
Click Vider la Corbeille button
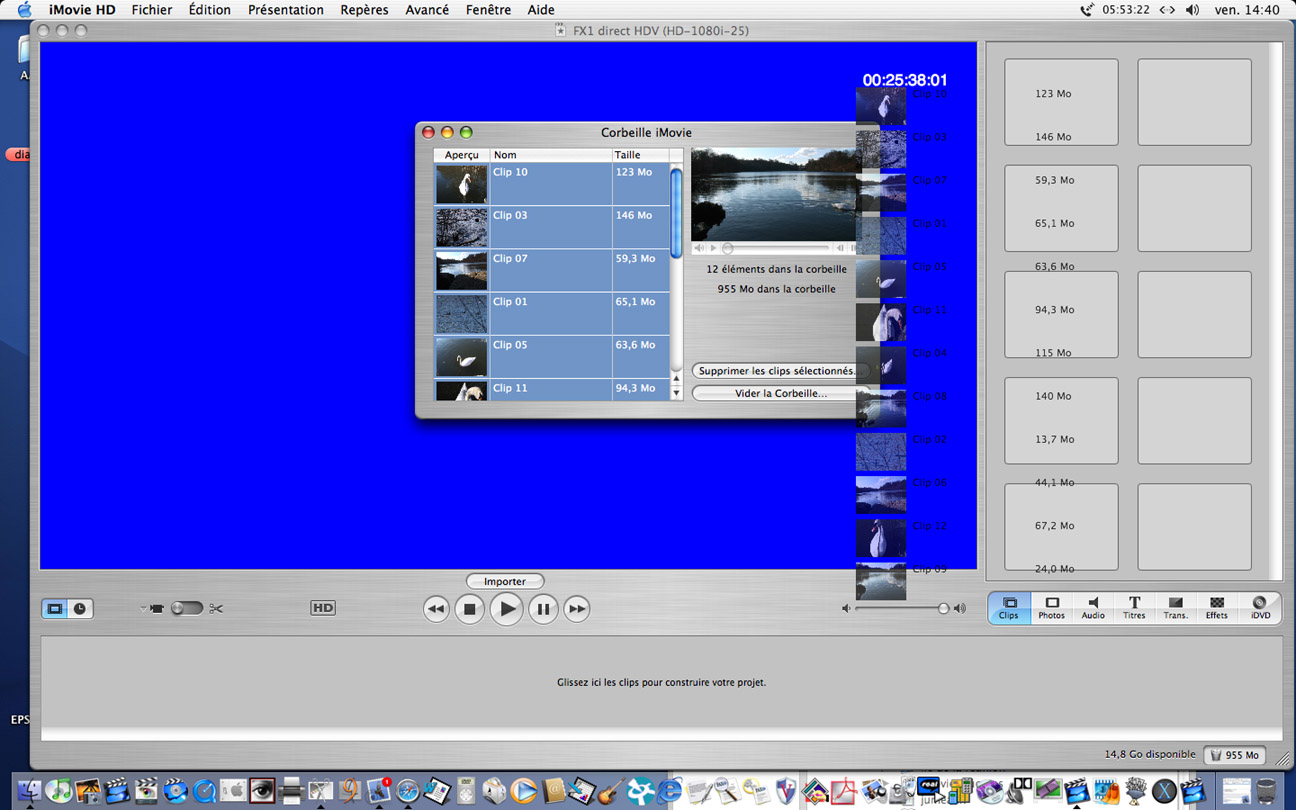point(780,393)
